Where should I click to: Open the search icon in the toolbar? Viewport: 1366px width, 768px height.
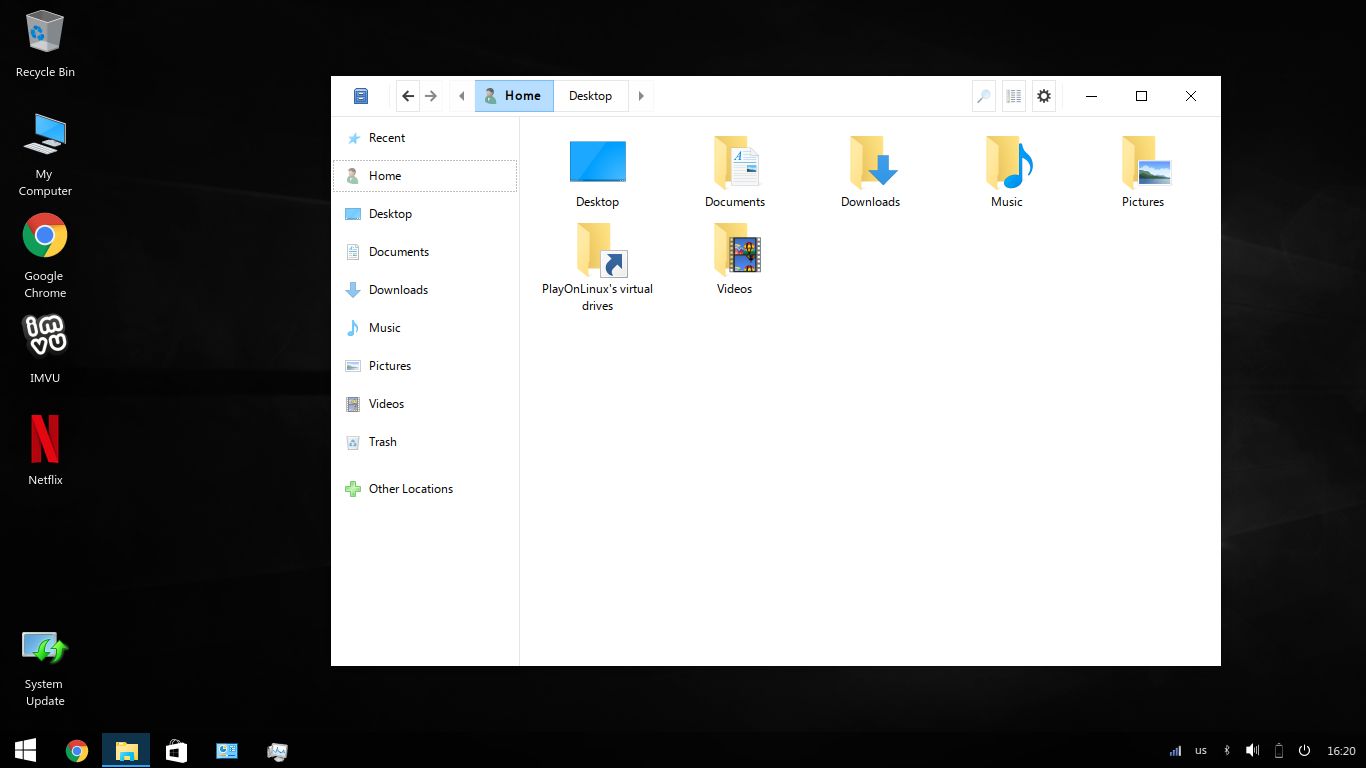click(983, 96)
